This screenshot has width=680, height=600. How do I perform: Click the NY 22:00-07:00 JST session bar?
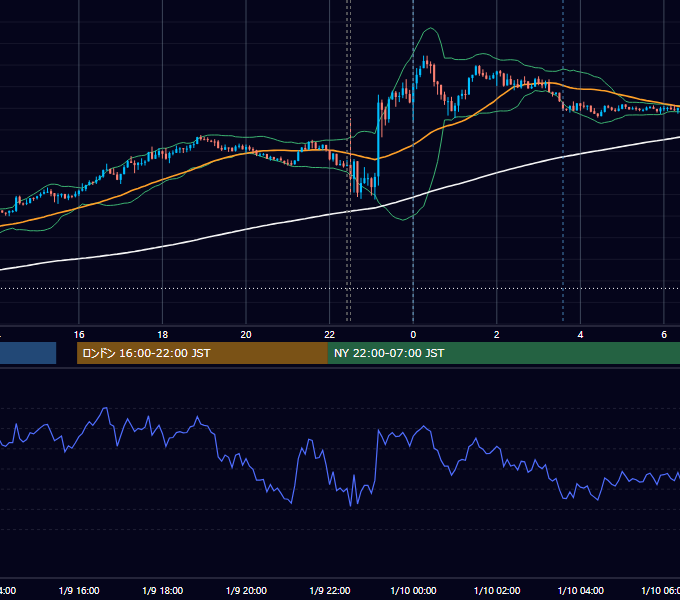point(503,353)
